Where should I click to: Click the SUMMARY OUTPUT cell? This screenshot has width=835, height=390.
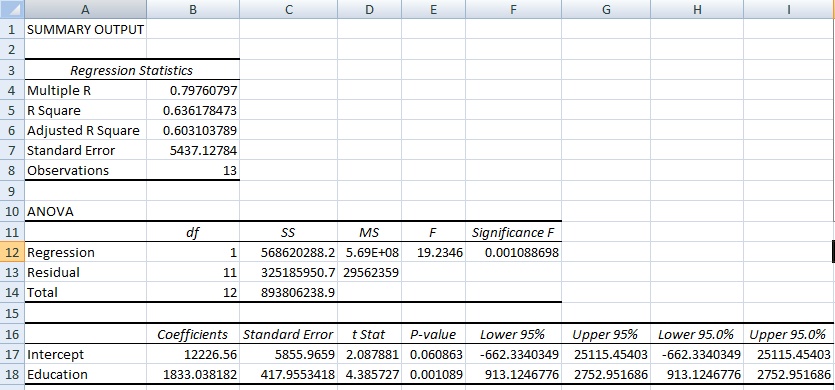[85, 29]
